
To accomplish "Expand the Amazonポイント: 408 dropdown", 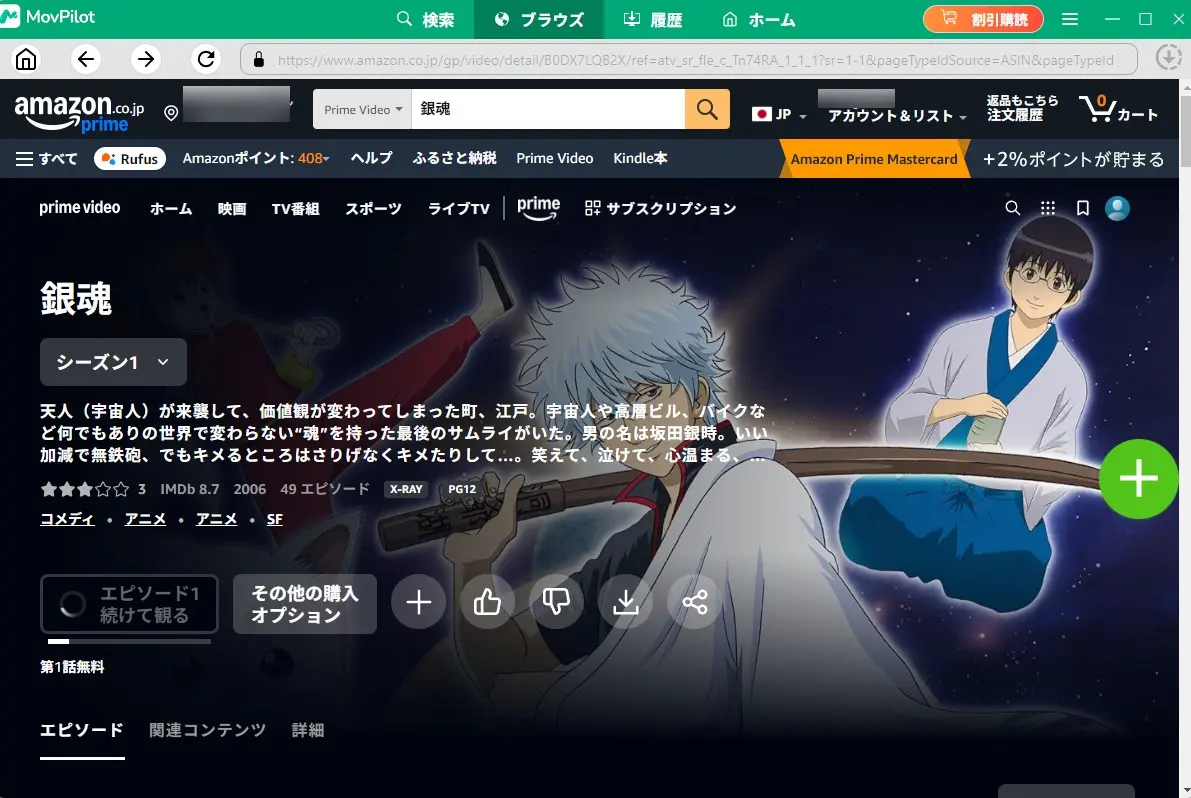I will (256, 158).
